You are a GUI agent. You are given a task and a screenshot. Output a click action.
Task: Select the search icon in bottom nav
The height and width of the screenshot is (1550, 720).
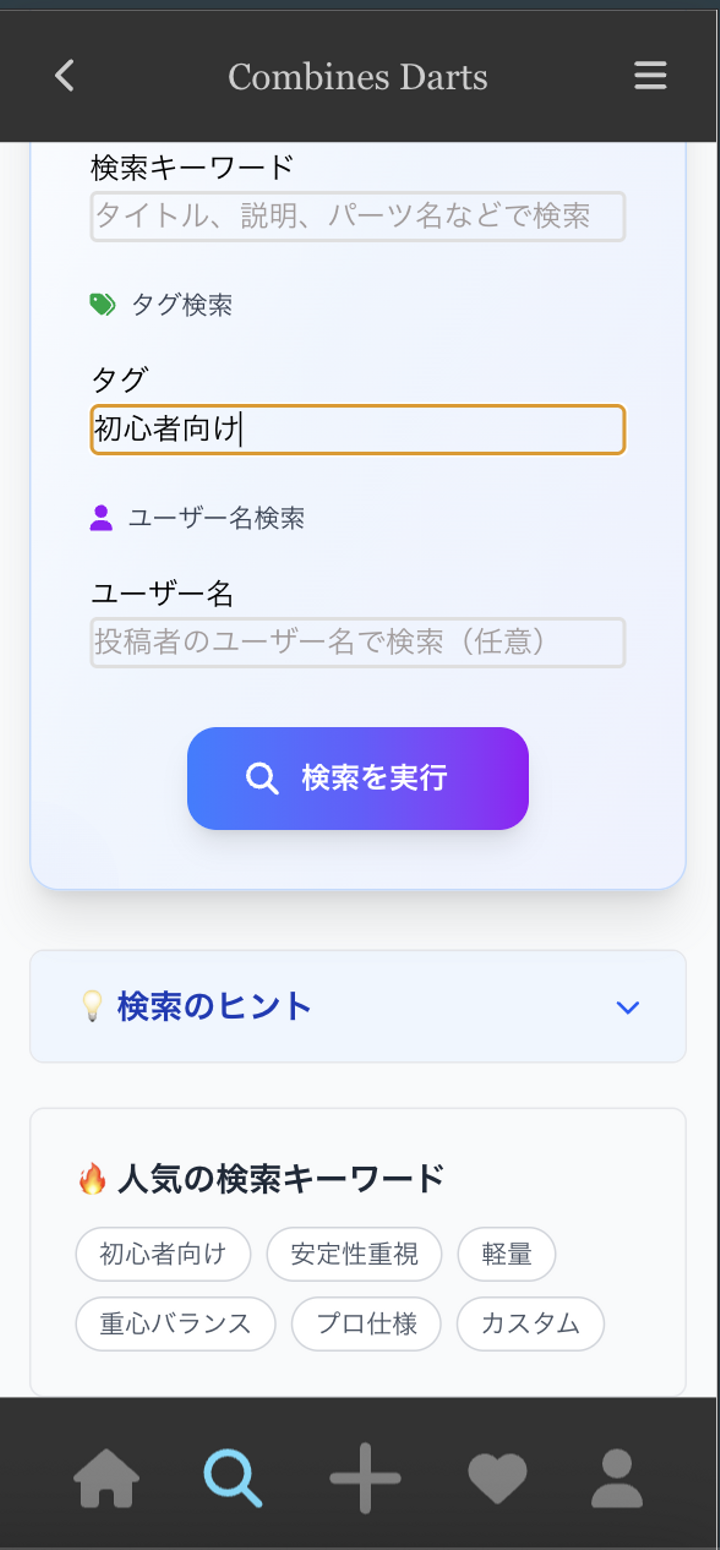pyautogui.click(x=233, y=1478)
